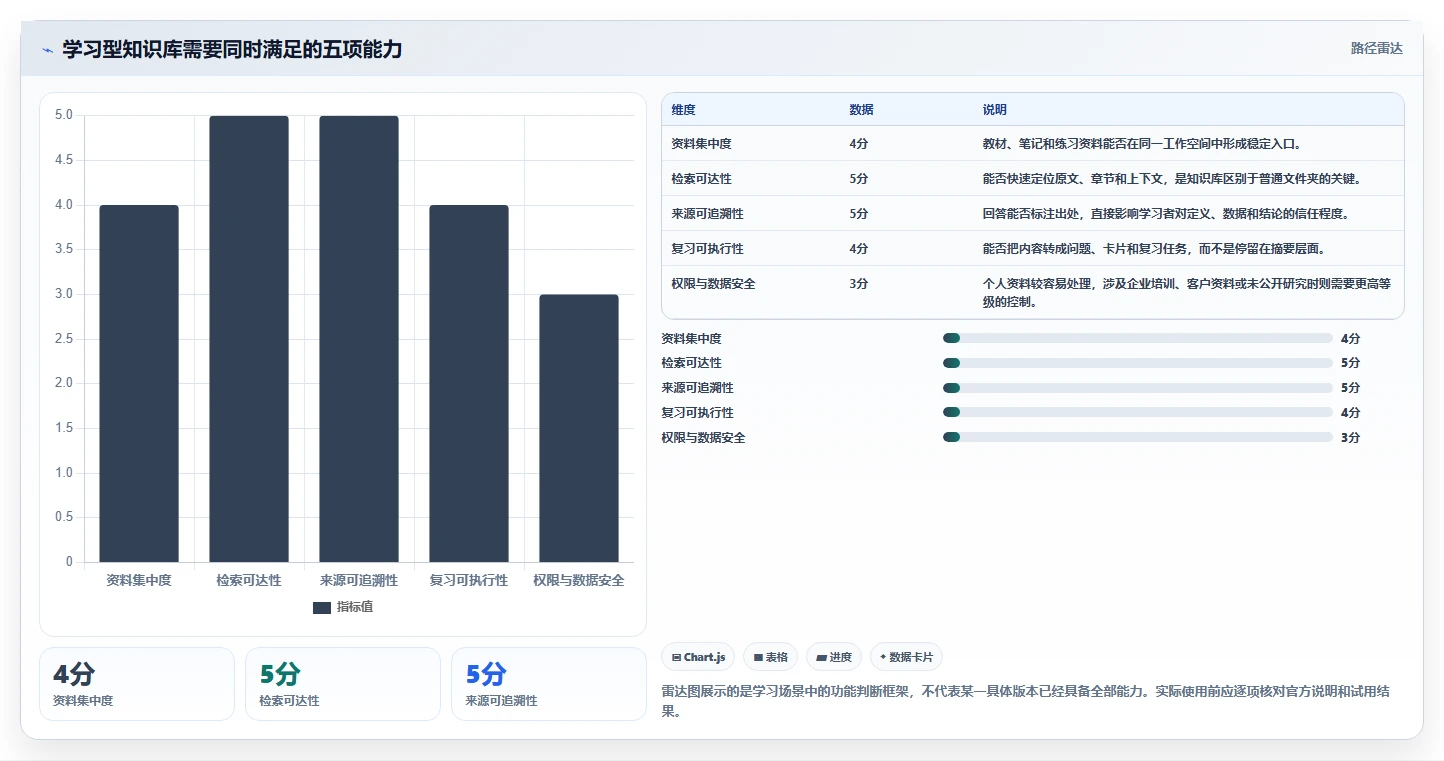Click the 复习可执行性 x-axis label
Viewport: 1444px width, 761px height.
coord(469,580)
